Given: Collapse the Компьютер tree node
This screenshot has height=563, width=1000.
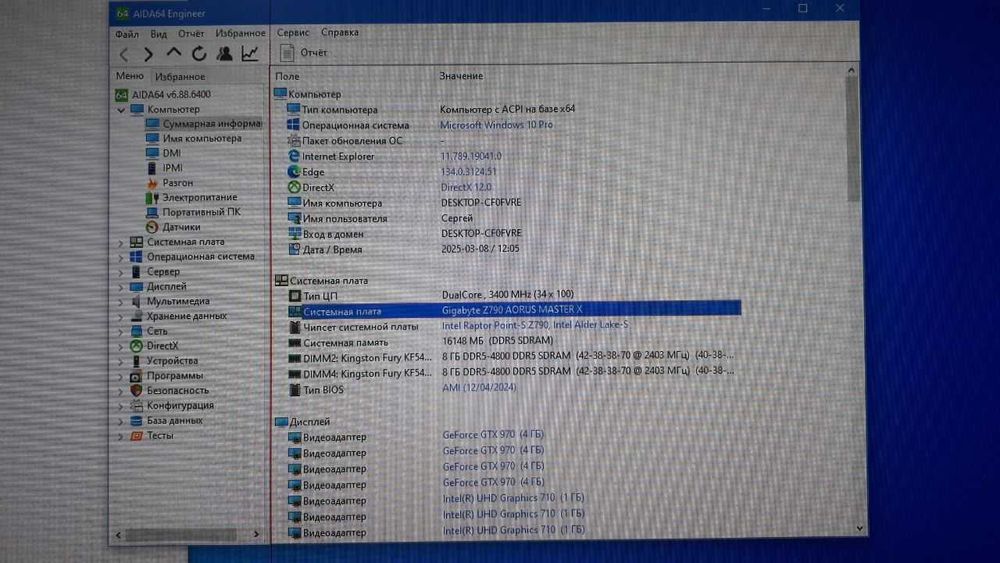Looking at the screenshot, I should coord(121,110).
